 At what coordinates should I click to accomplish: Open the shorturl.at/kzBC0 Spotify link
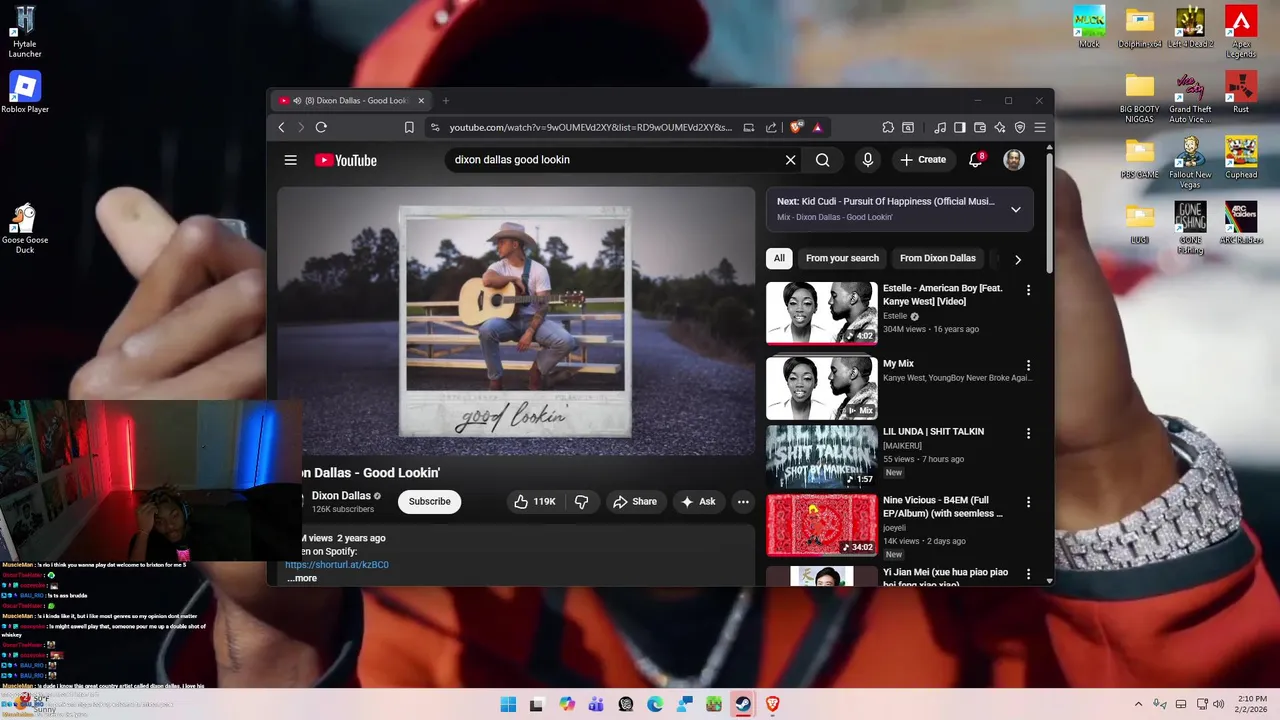(336, 565)
